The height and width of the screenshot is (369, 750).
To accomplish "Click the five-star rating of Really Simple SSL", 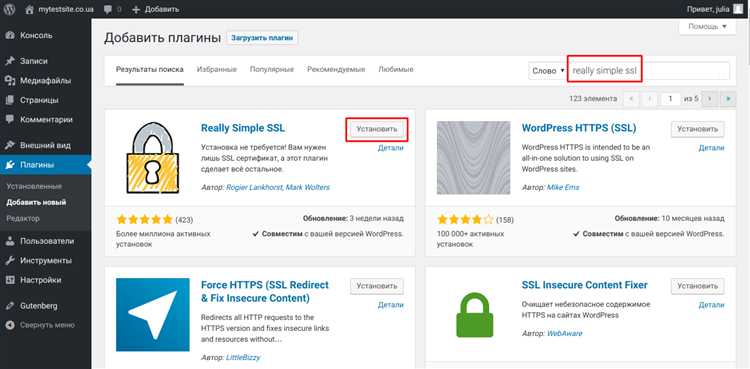I will click(144, 220).
